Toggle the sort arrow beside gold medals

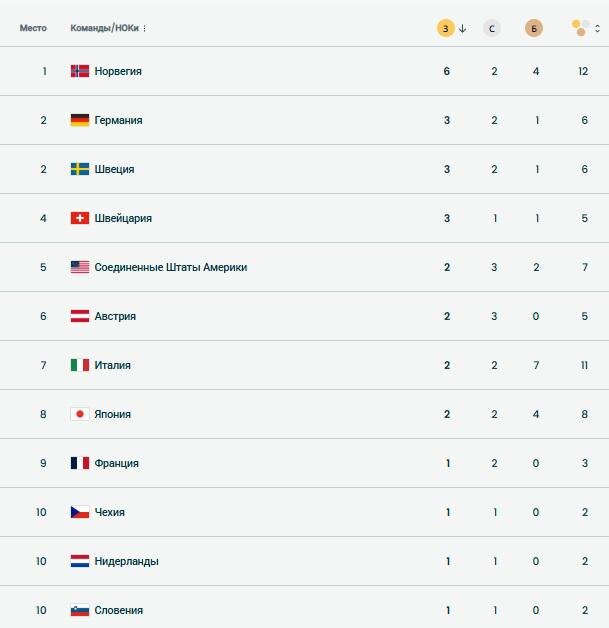[x=463, y=28]
